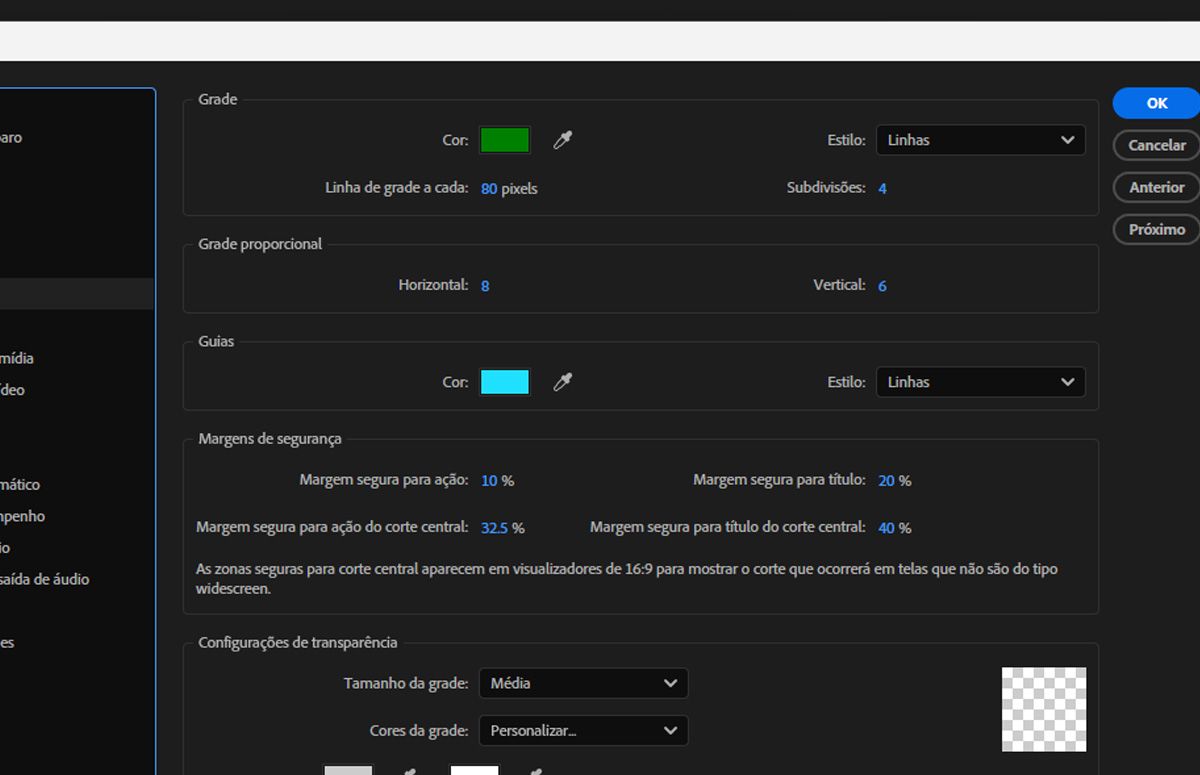Open the Guias Estilo dropdown
The height and width of the screenshot is (775, 1200).
[981, 382]
